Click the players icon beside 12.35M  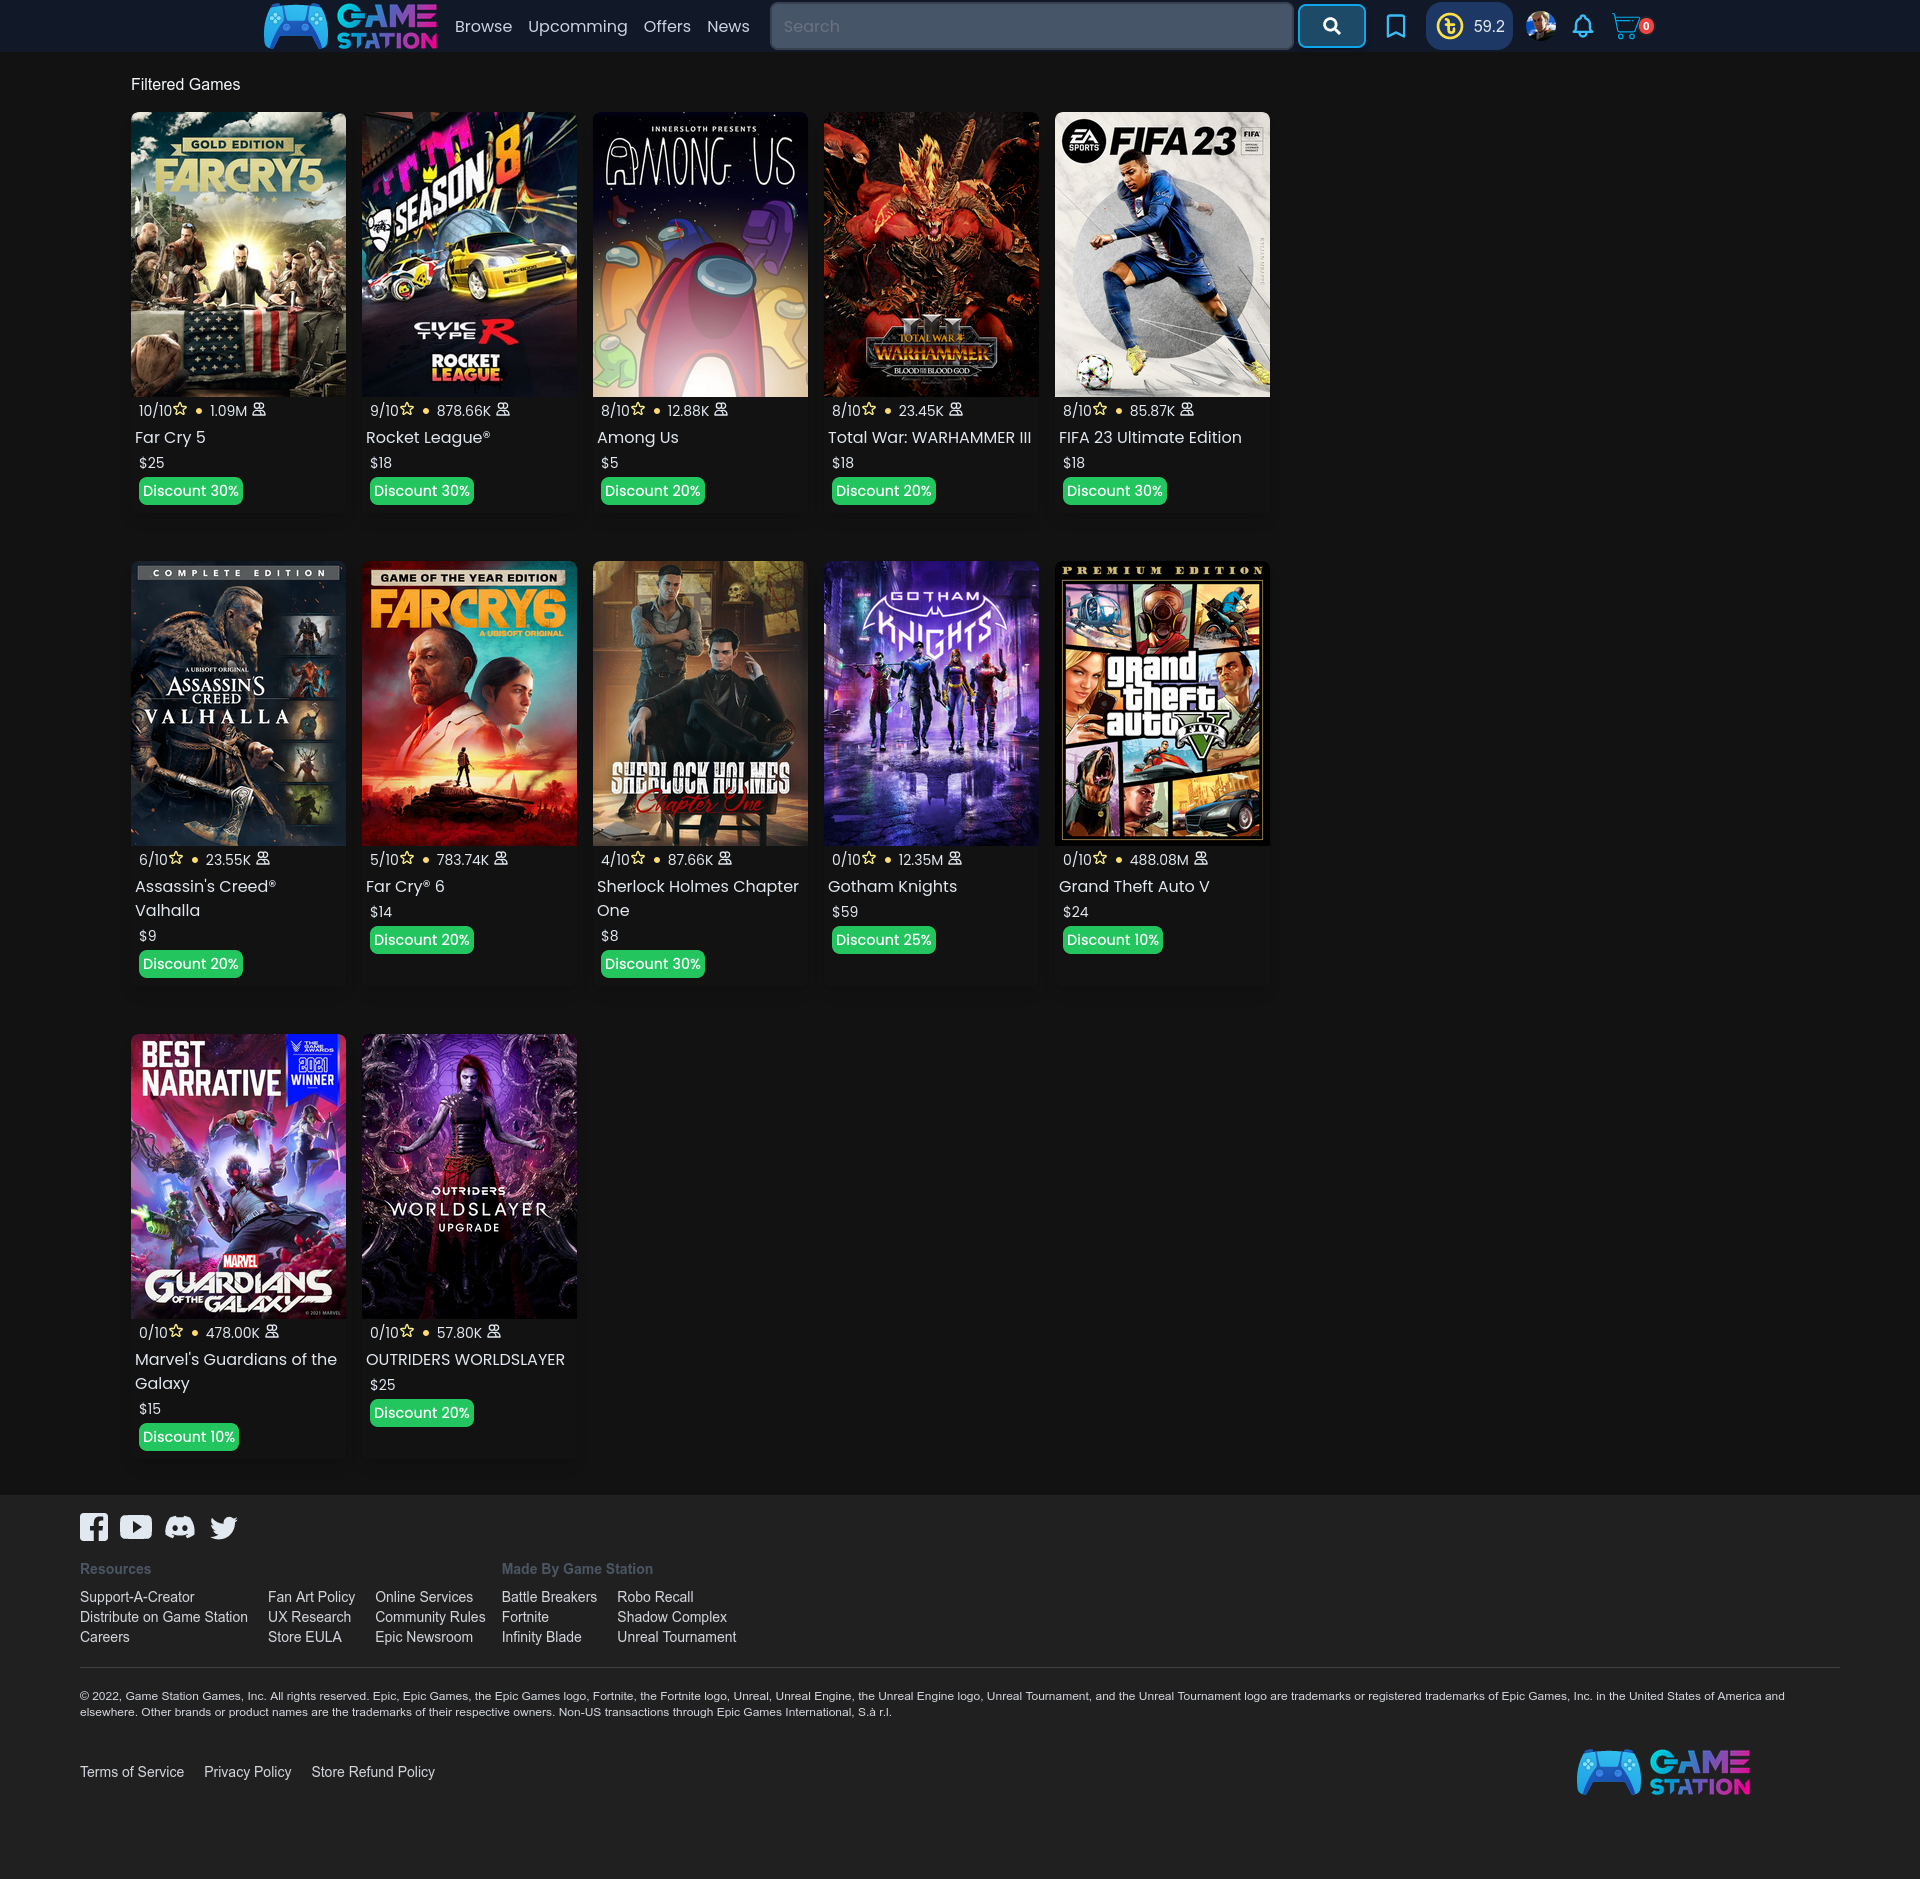[955, 858]
